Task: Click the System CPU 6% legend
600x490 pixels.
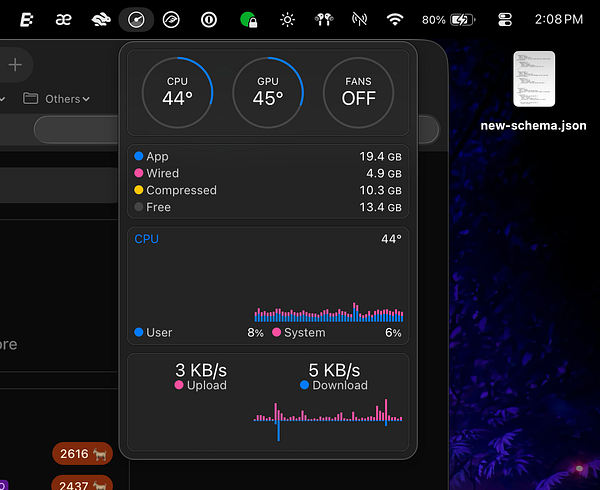Action: point(337,333)
